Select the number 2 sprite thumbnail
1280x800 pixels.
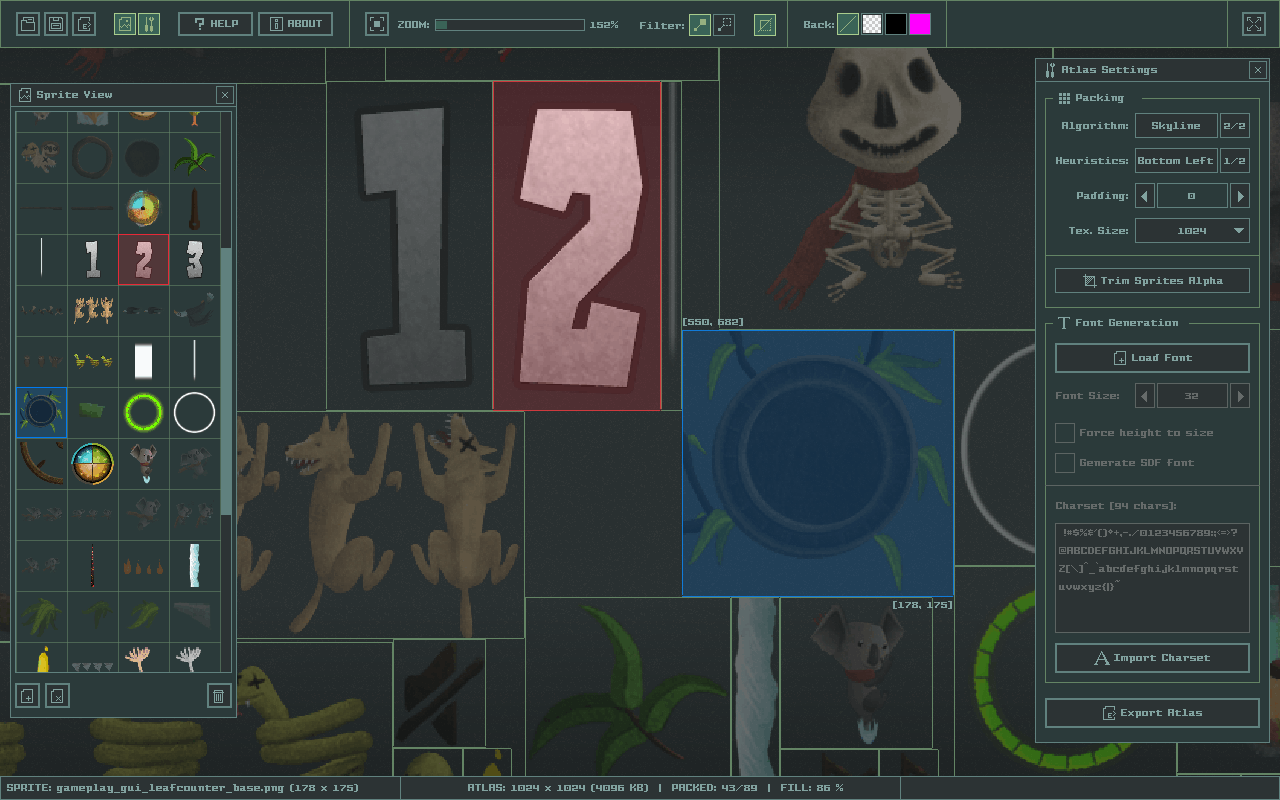click(144, 259)
